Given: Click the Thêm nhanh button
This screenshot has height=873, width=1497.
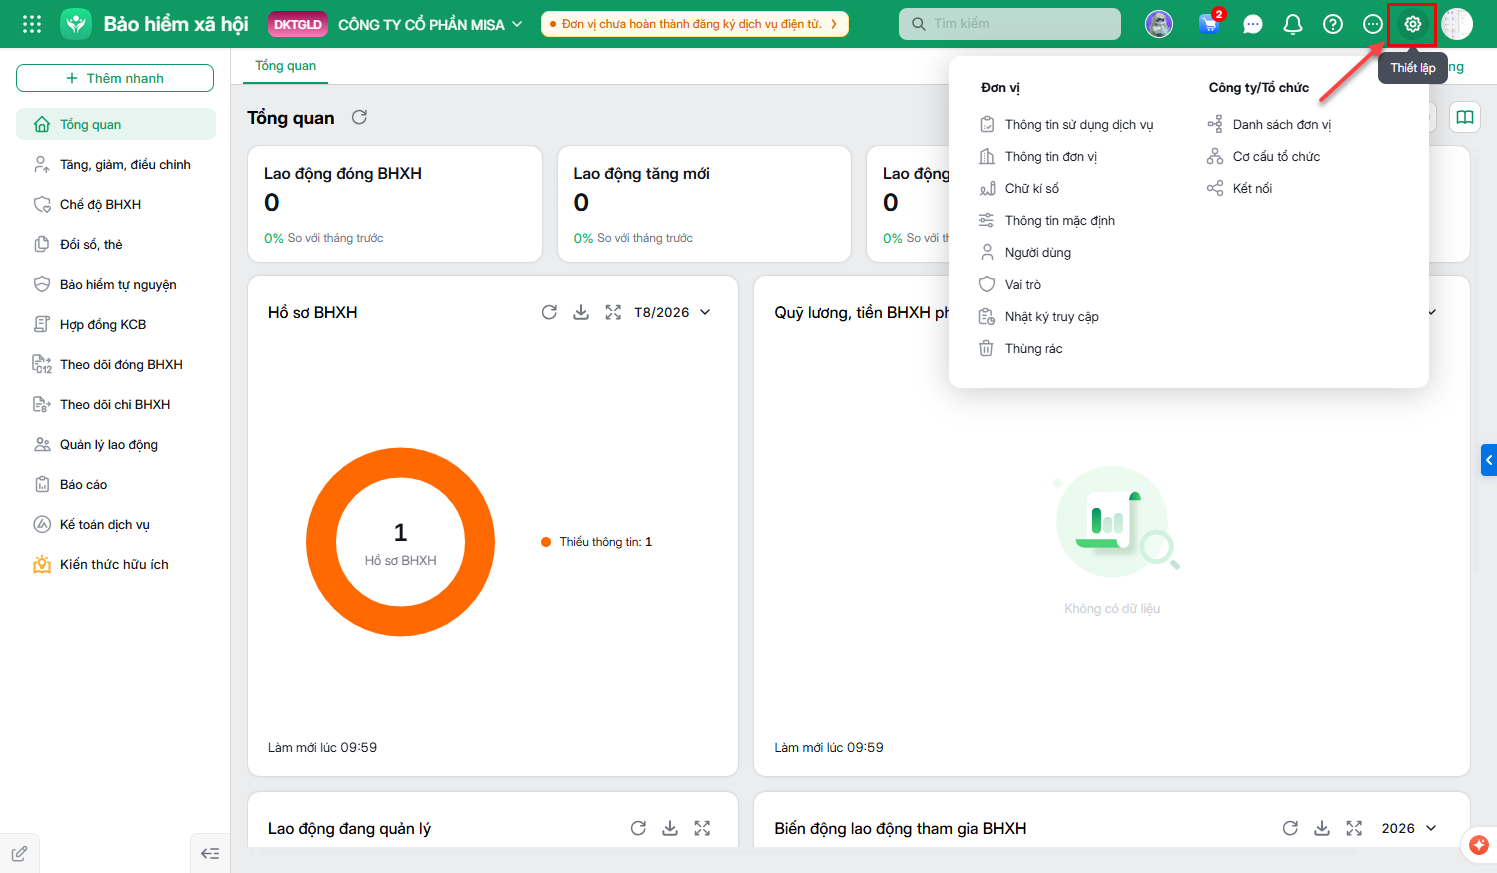Looking at the screenshot, I should (x=115, y=78).
